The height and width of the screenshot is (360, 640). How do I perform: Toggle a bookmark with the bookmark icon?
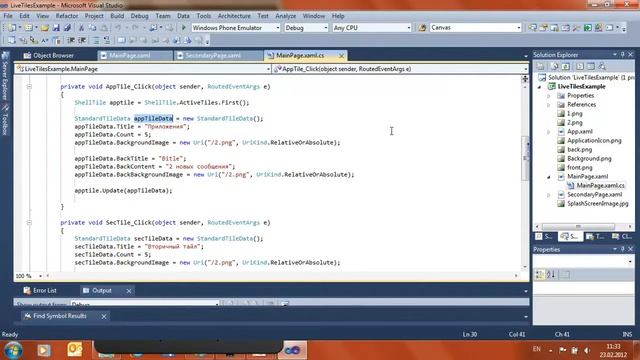coord(121,40)
